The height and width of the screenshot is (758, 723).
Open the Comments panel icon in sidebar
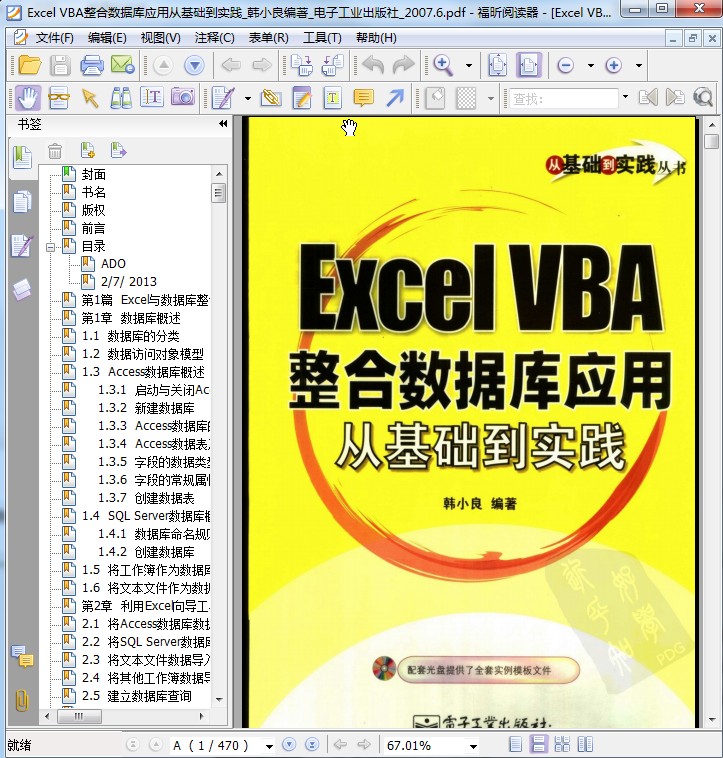click(x=22, y=656)
